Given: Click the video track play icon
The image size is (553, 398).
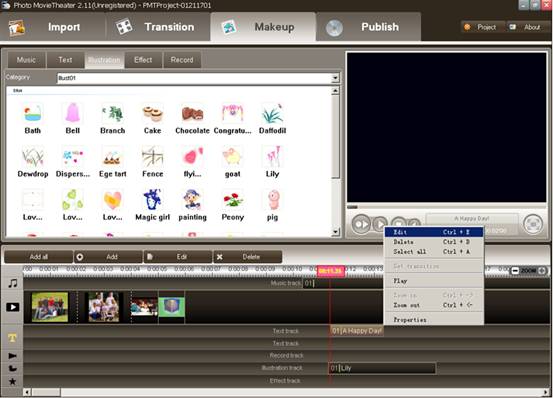Looking at the screenshot, I should click(13, 307).
